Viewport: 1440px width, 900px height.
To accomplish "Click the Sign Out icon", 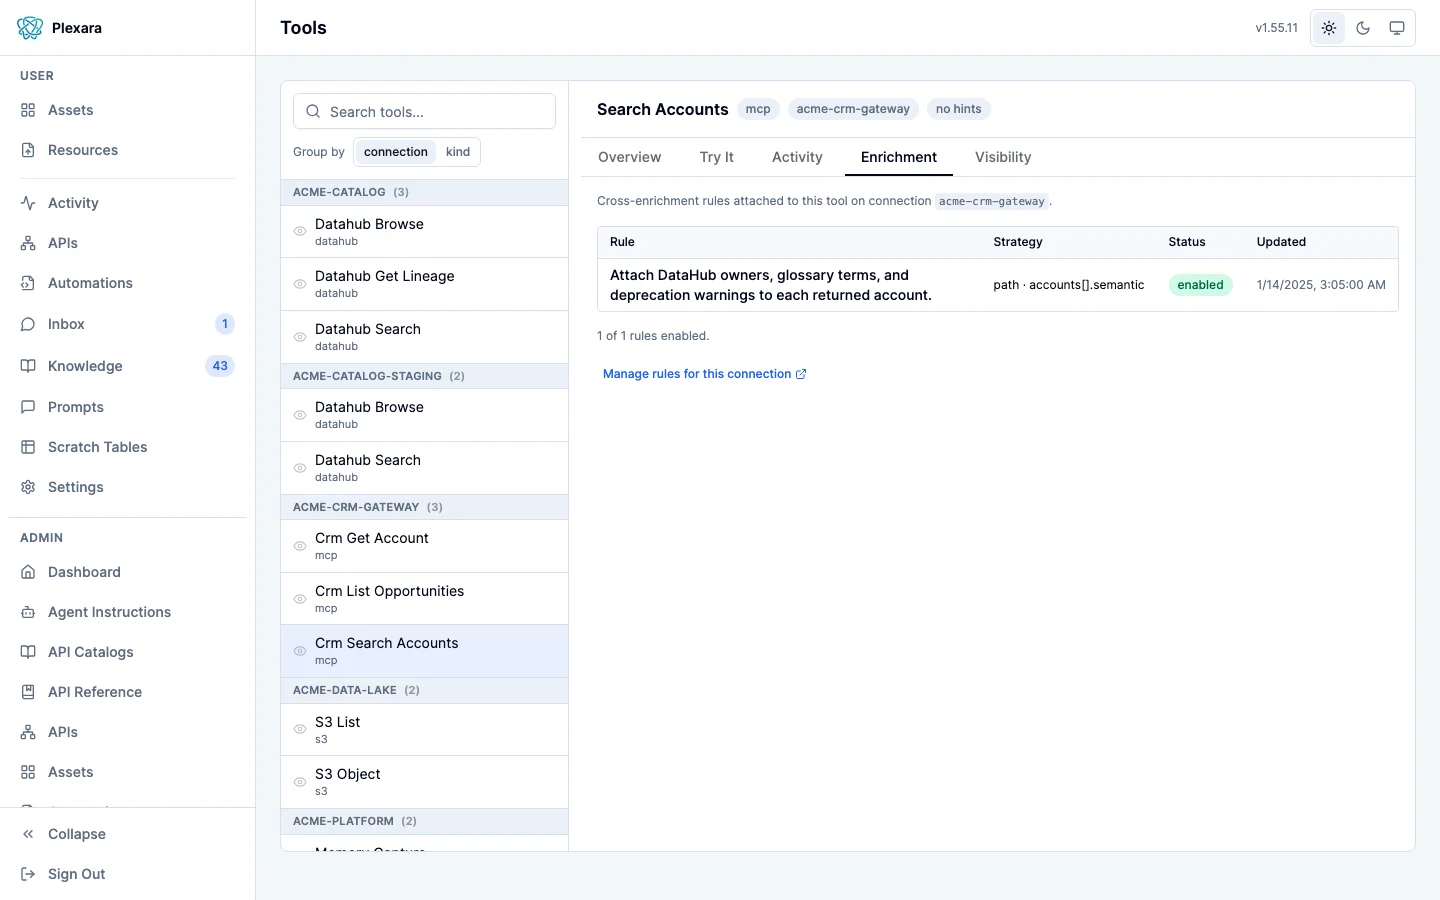I will click(28, 874).
